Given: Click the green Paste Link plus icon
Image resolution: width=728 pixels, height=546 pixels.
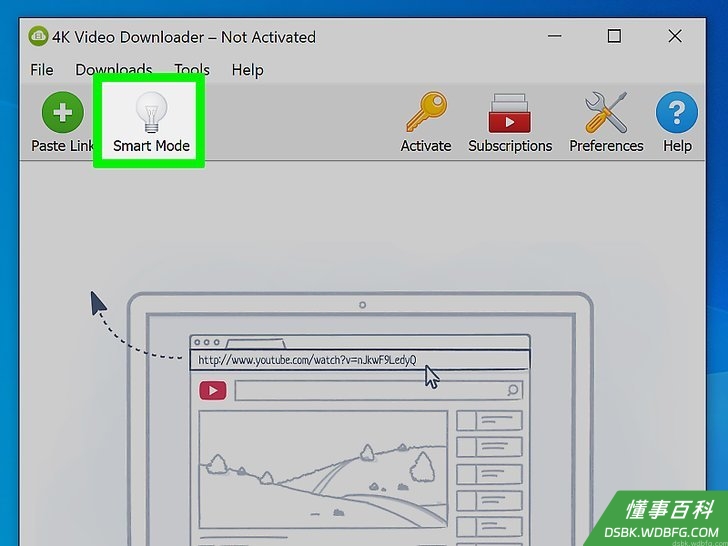Looking at the screenshot, I should tap(63, 112).
